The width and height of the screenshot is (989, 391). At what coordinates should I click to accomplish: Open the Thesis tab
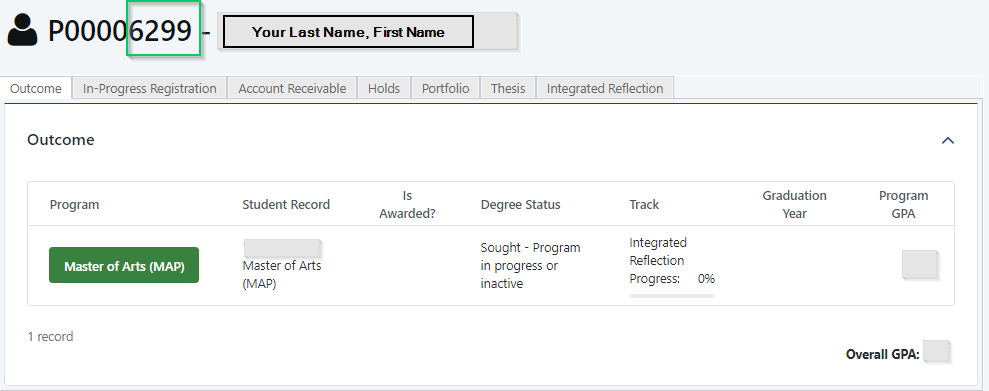(x=508, y=88)
